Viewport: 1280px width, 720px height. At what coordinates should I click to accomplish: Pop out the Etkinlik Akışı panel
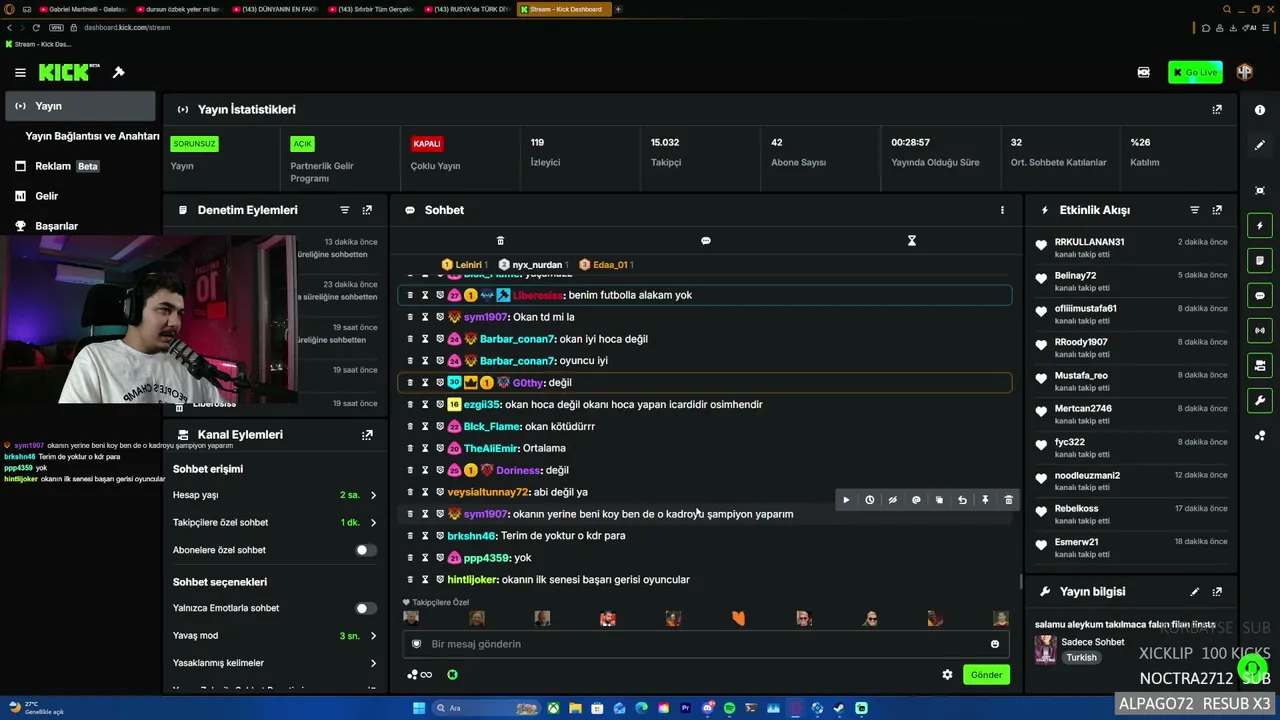coord(1217,210)
